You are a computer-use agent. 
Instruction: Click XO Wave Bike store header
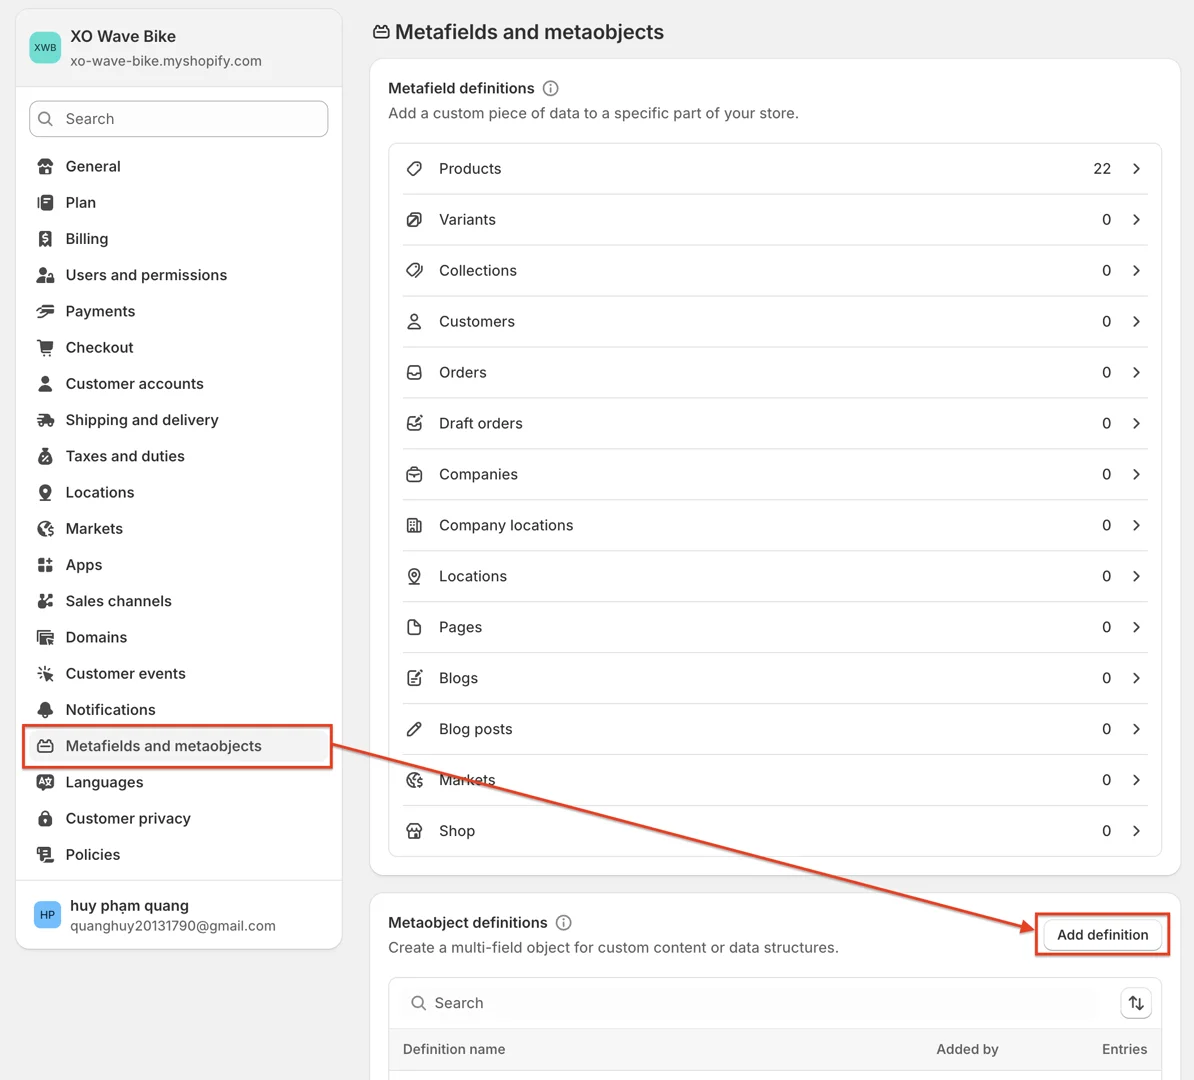(x=178, y=48)
